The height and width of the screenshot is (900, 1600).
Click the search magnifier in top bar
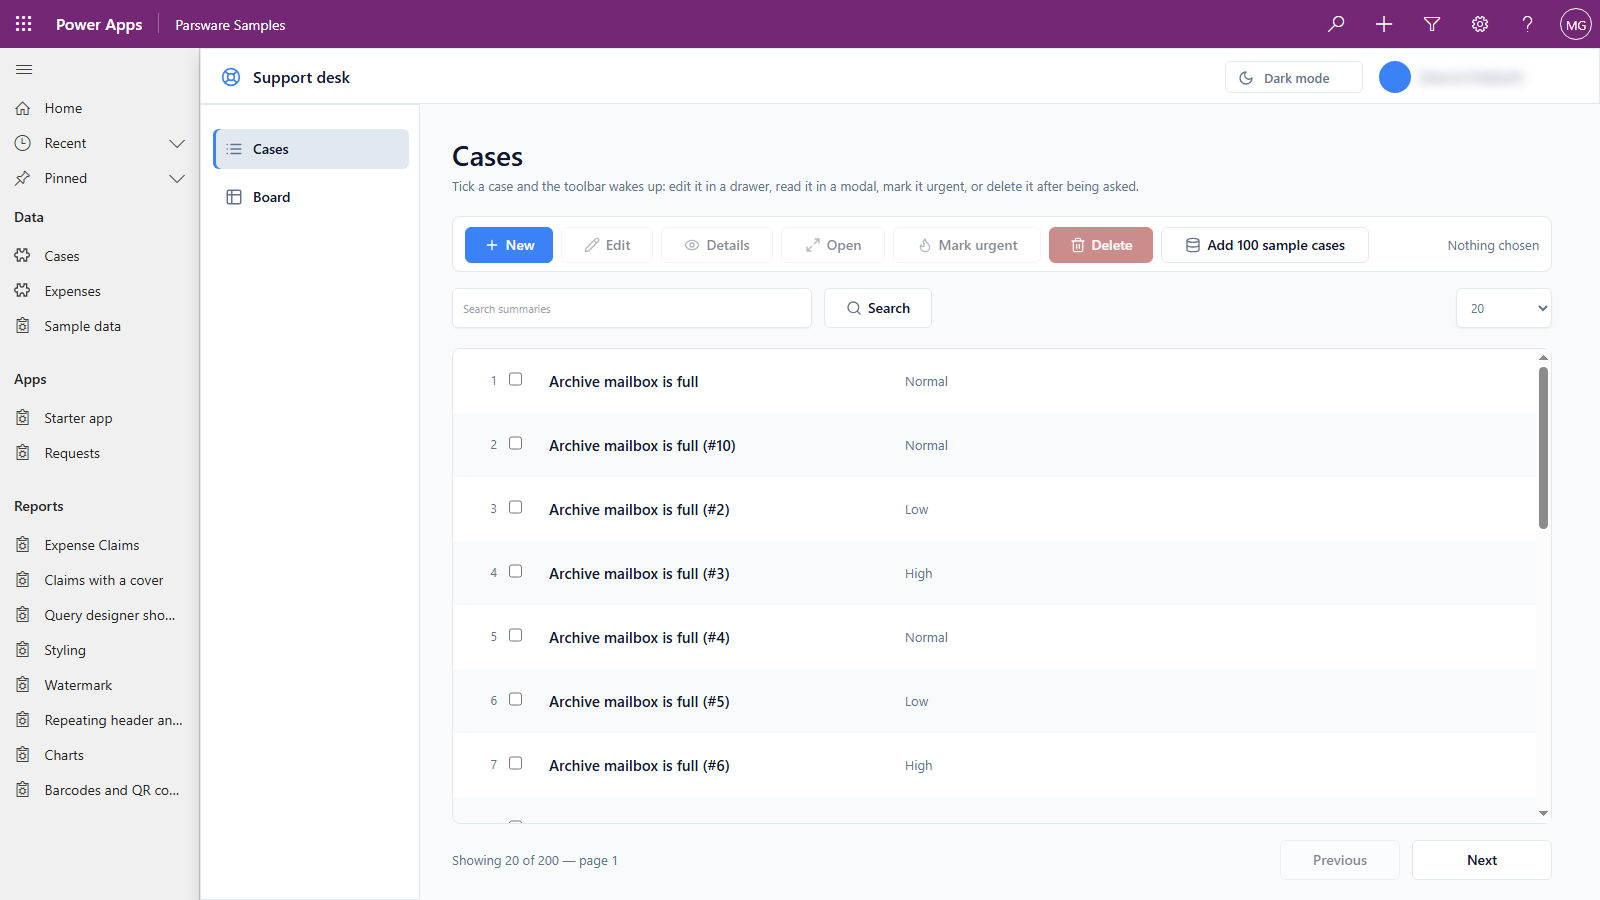tap(1336, 24)
